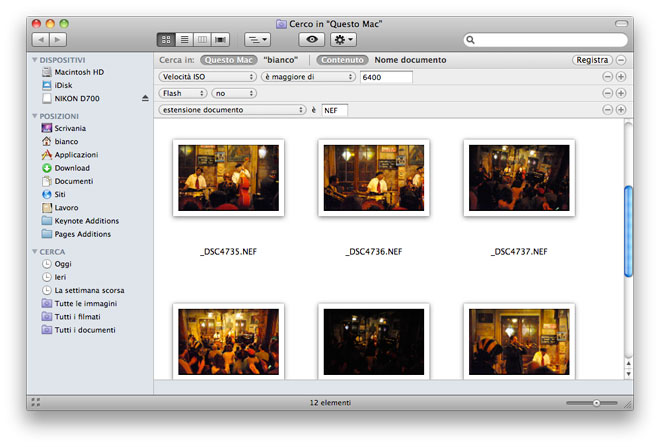
Task: Select thumbnail of _DSC4736.NEF
Action: (x=374, y=178)
